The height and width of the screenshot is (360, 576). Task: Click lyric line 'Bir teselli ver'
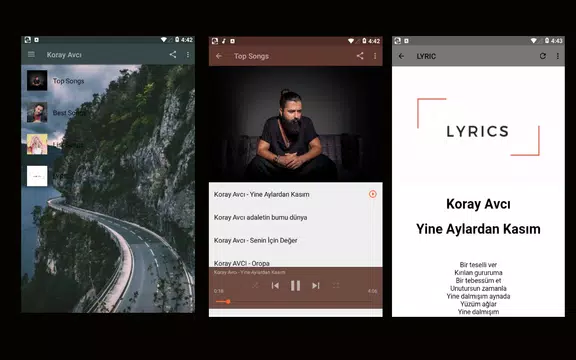click(x=478, y=264)
